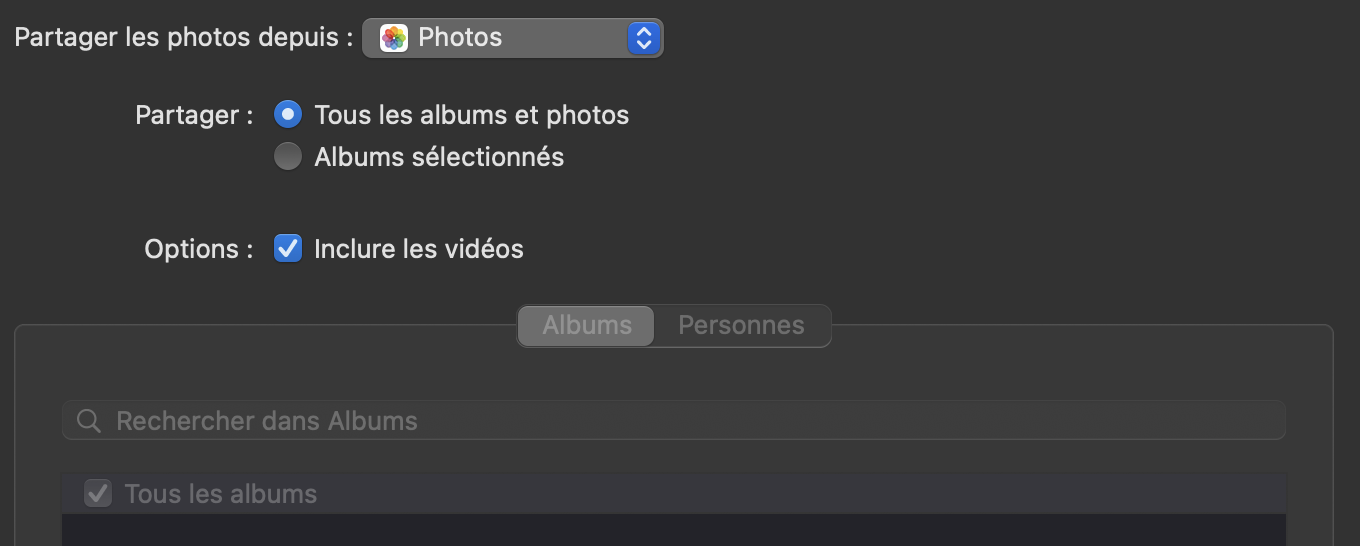Click the "Tous les albums et photos" label text
1360x546 pixels.
(471, 115)
